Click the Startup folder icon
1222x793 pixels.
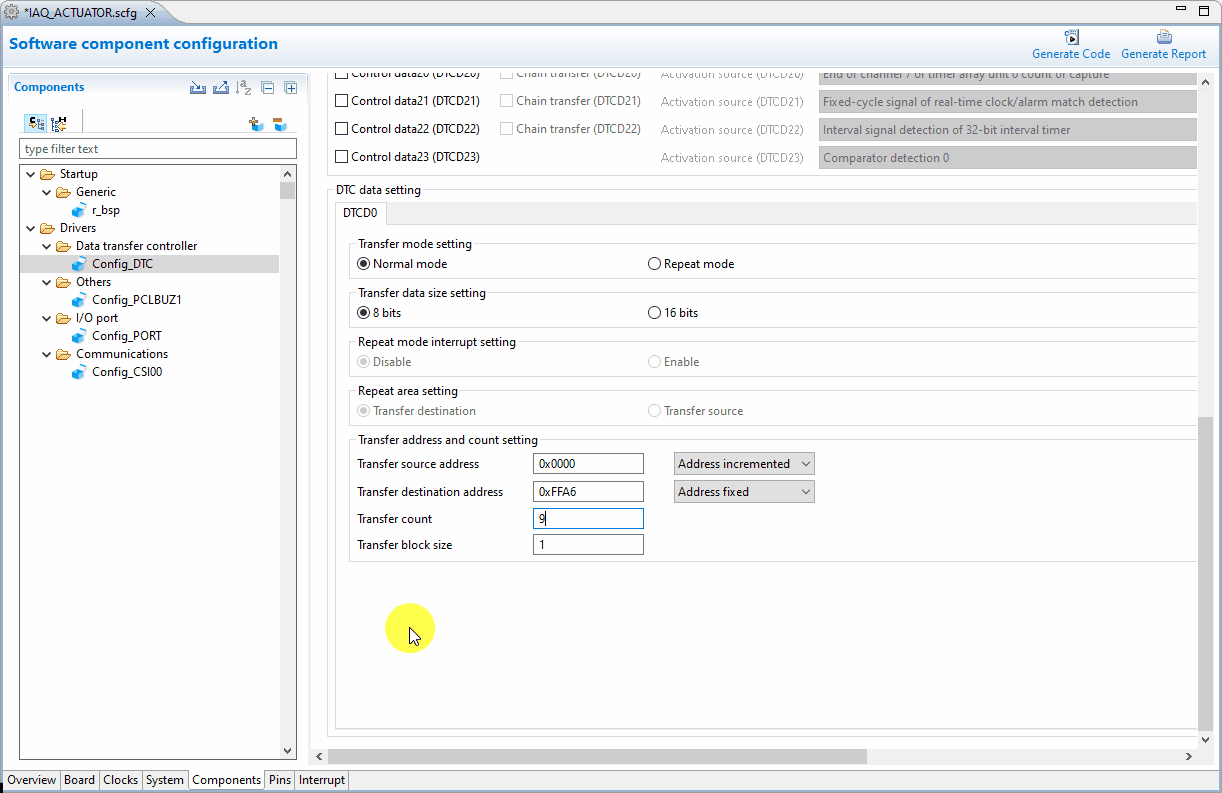[x=48, y=174]
